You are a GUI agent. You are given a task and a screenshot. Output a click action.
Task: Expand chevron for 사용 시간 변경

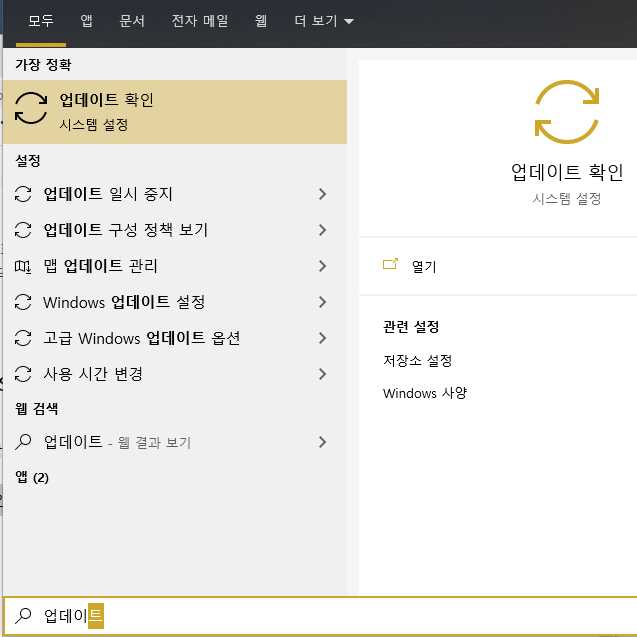coord(323,374)
